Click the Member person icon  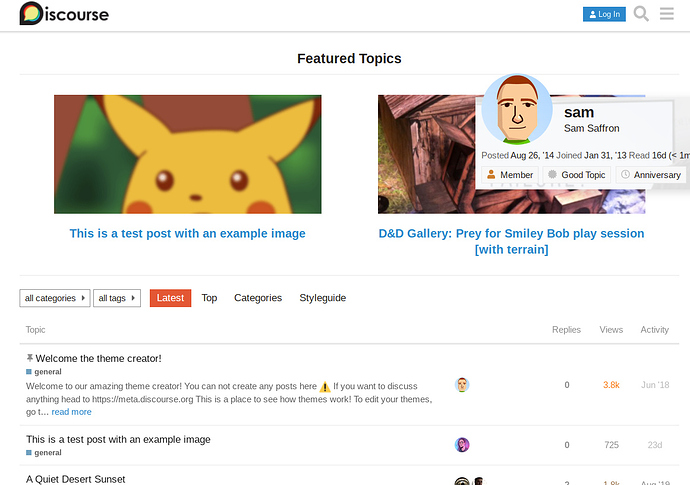[491, 174]
